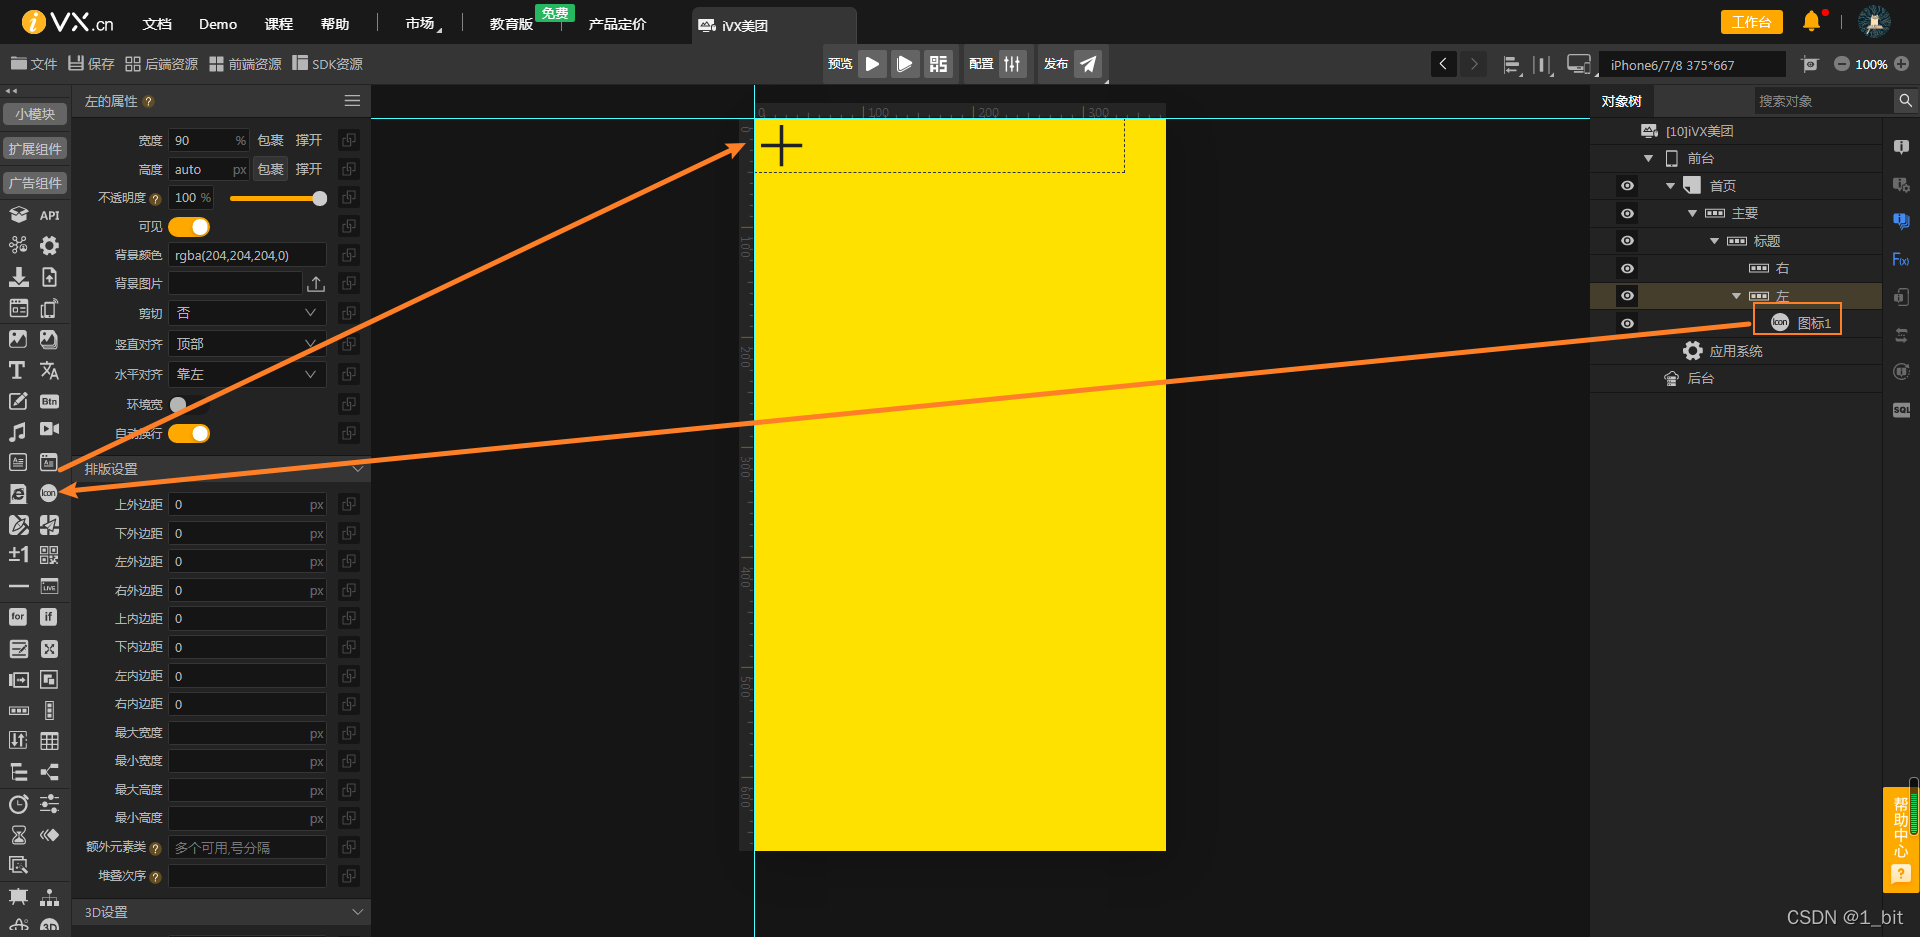Zoom in with the plus icon beside 100%

coord(1901,64)
